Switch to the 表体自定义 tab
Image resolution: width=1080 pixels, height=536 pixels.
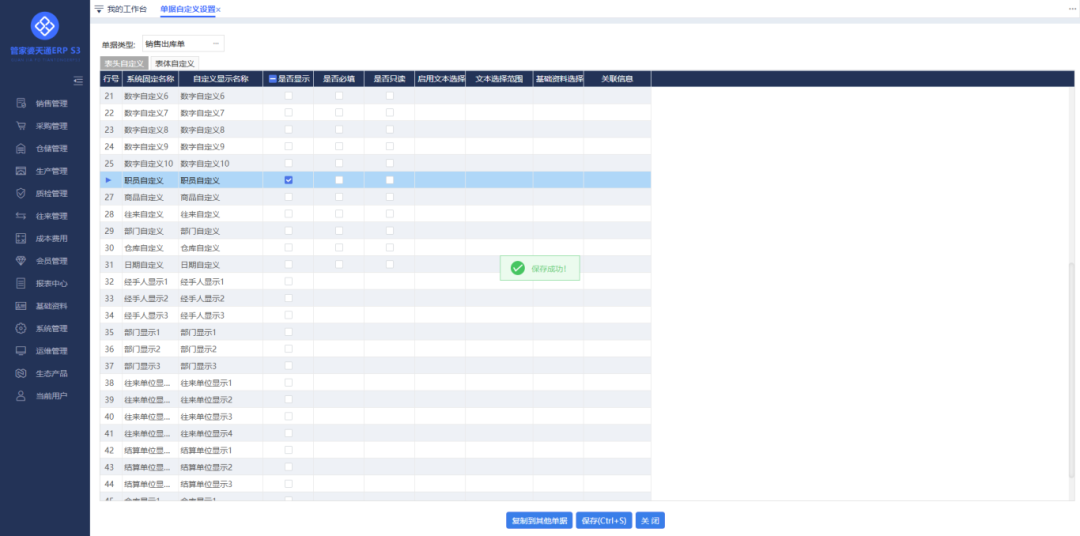click(175, 63)
